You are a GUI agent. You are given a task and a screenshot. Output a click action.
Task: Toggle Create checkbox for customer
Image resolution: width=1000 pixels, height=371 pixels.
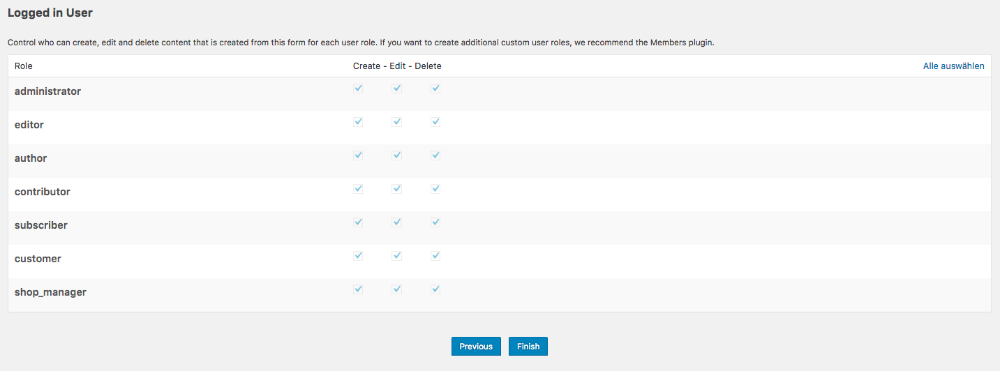coord(358,256)
